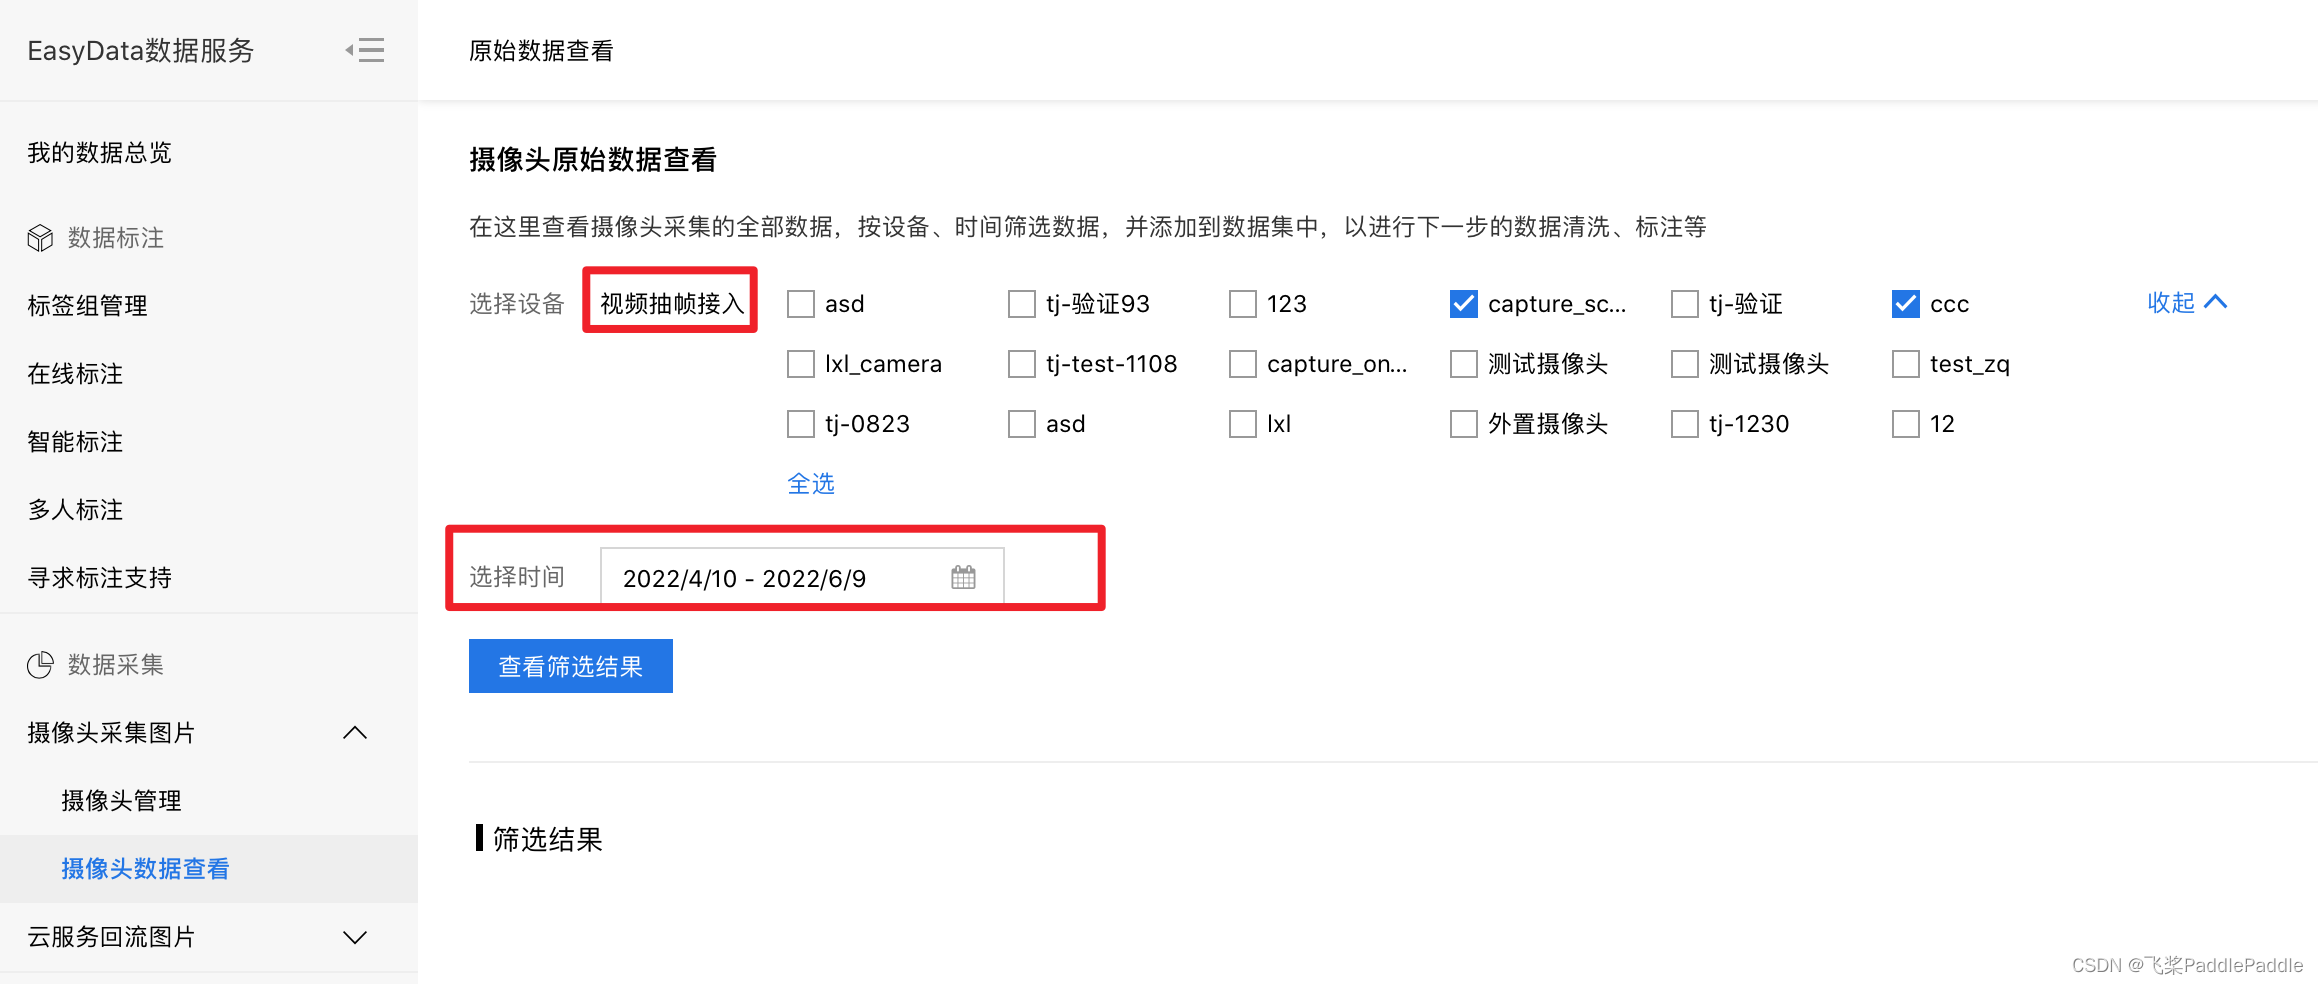Screen dimensions: 2318x984
Task: Click the 视频抽帧接入 label
Action: [x=671, y=304]
